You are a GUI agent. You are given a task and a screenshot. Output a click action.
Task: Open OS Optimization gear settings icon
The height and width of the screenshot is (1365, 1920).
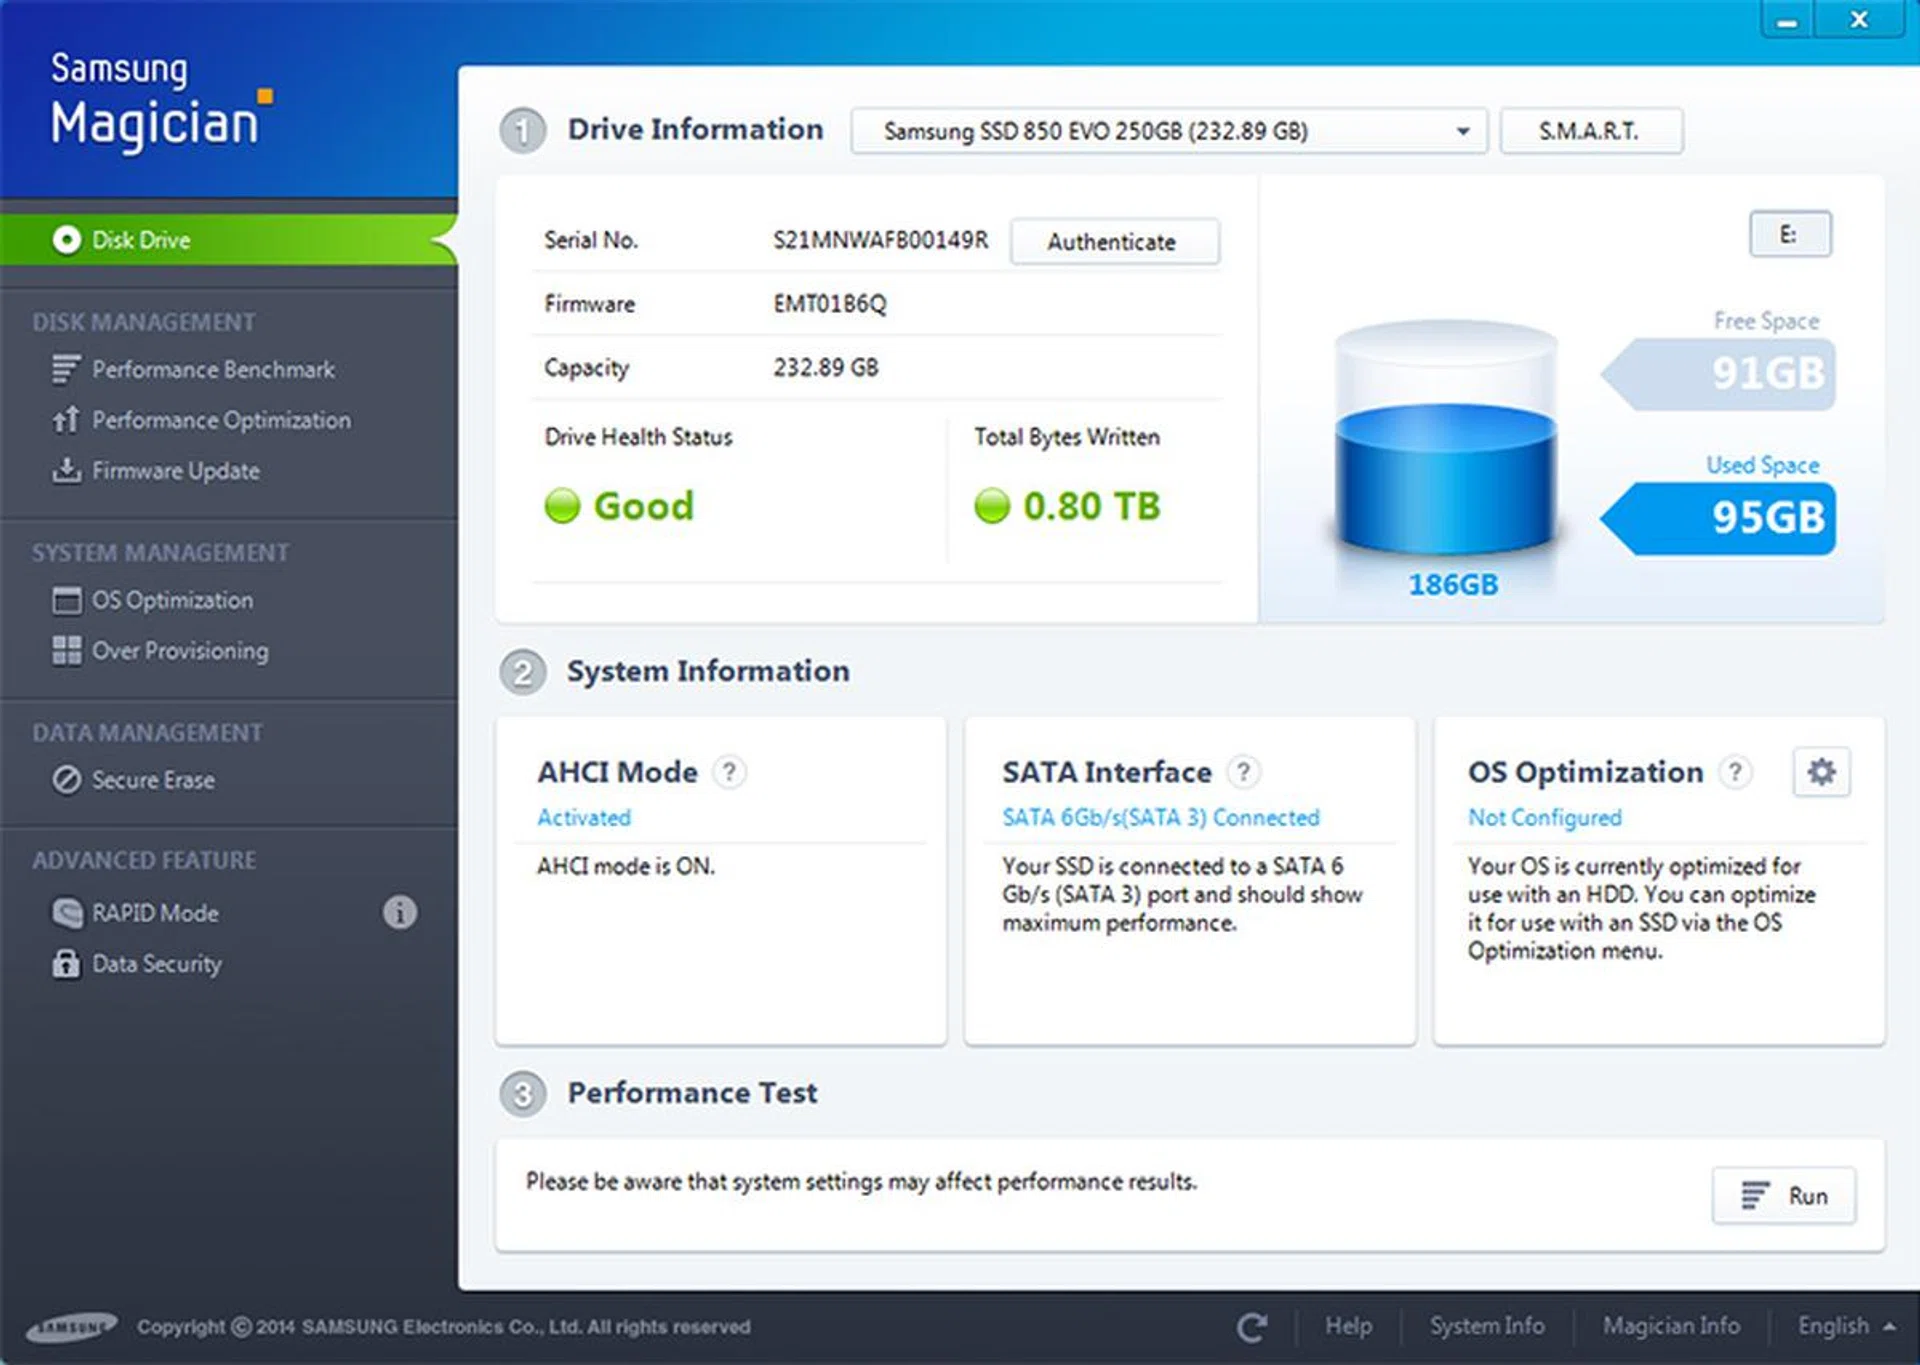point(1821,772)
